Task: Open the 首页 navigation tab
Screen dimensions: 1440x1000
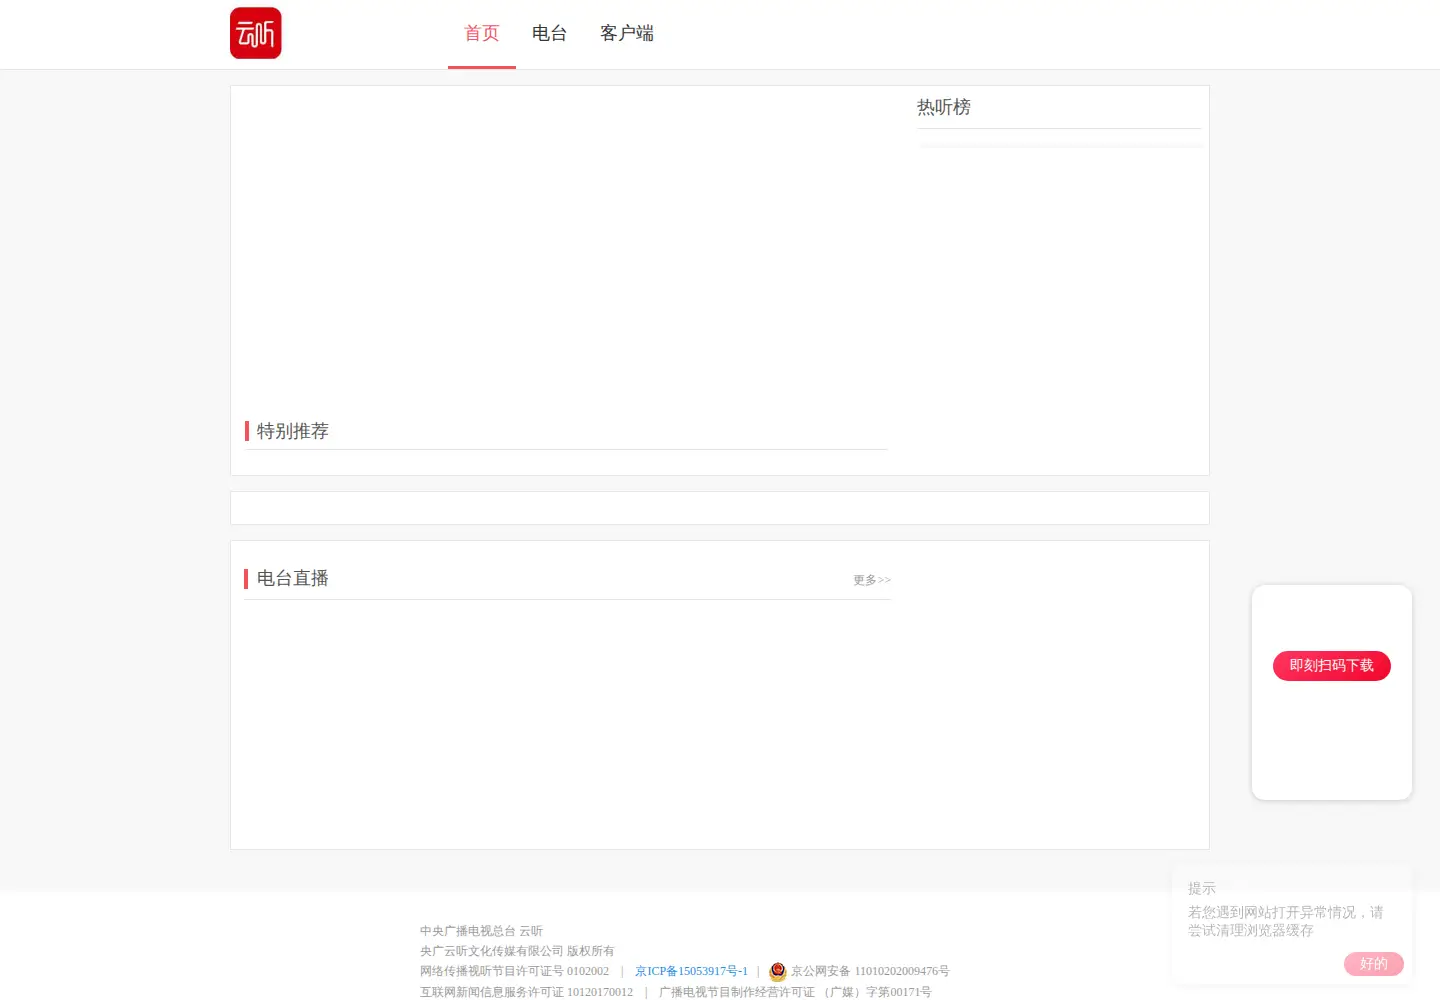Action: click(482, 33)
